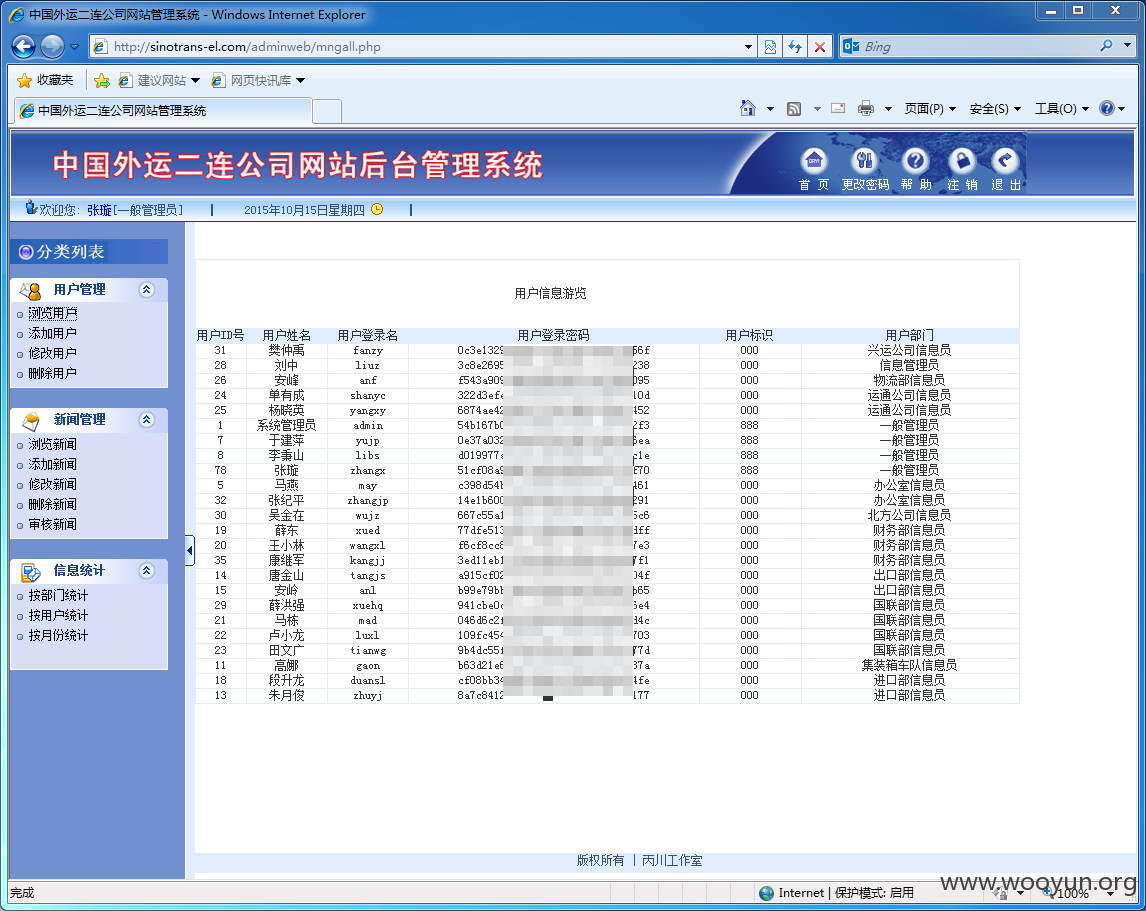Screen dimensions: 1146x911
Task: Open the zoom level 100% dropdown
Action: (1111, 893)
